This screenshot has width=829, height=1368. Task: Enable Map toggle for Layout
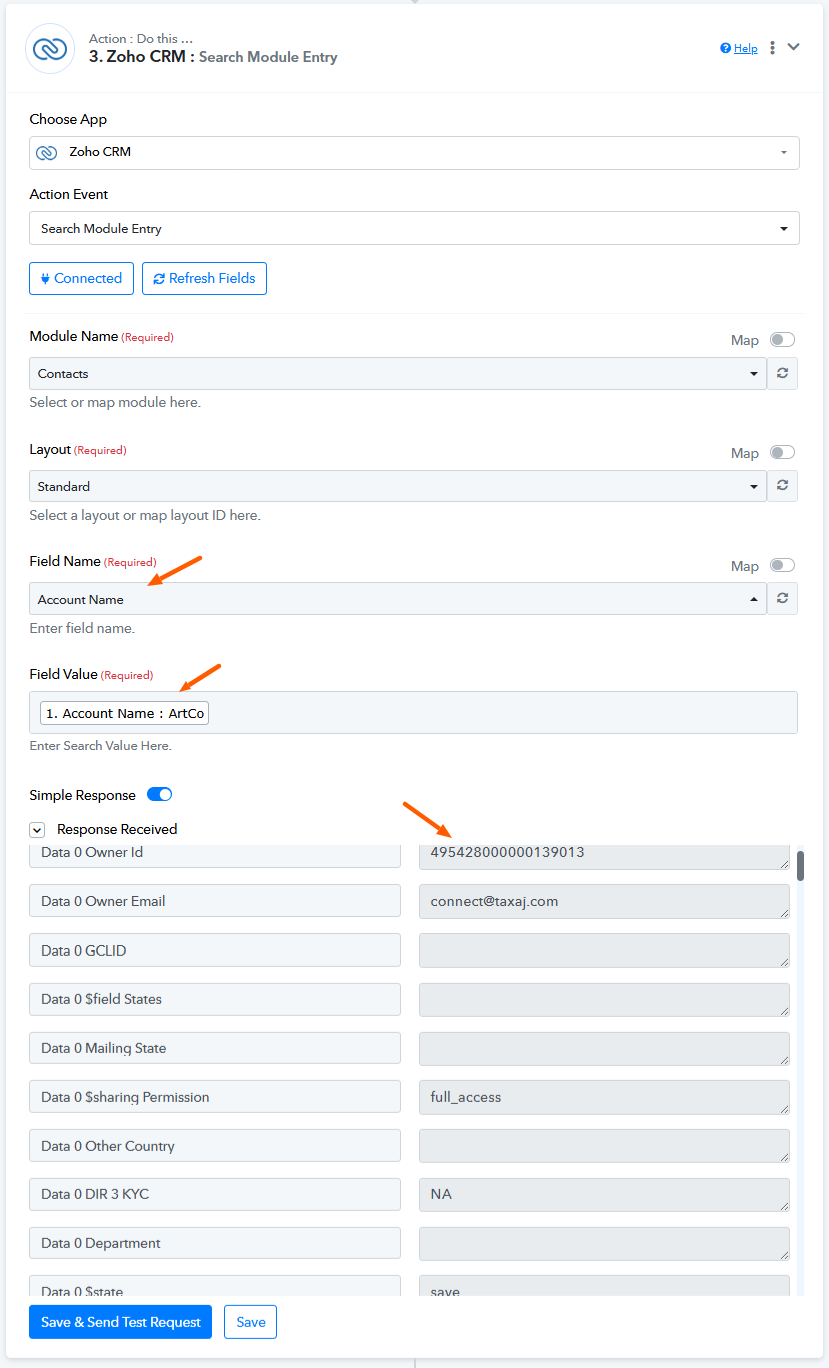click(x=782, y=453)
